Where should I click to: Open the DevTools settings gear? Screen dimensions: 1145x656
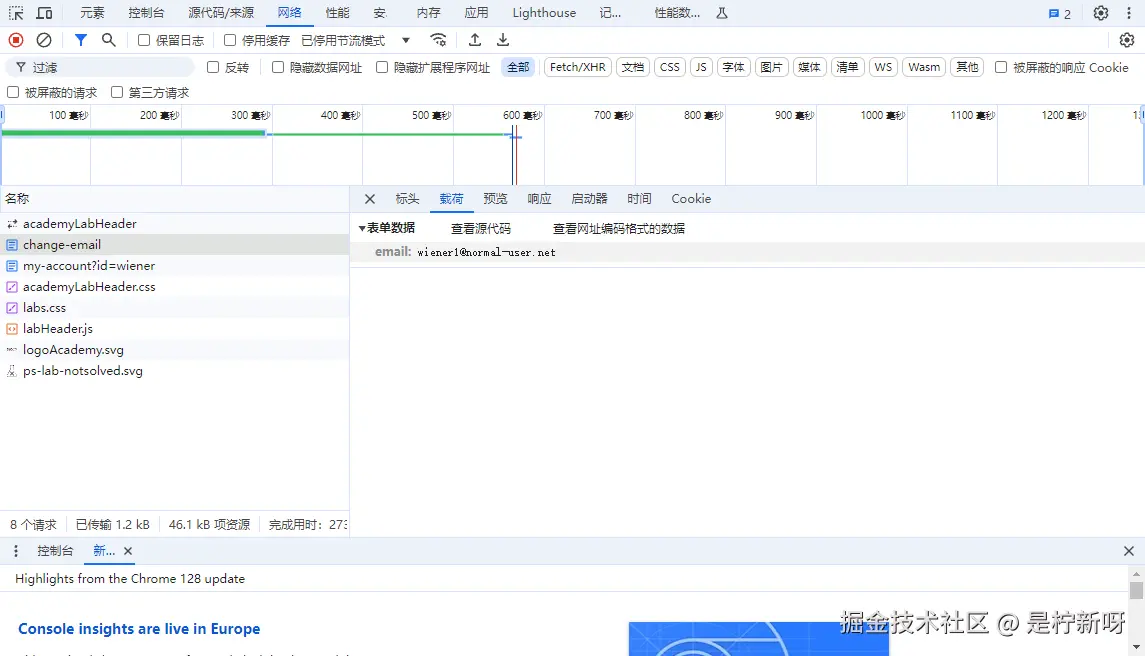click(1100, 13)
